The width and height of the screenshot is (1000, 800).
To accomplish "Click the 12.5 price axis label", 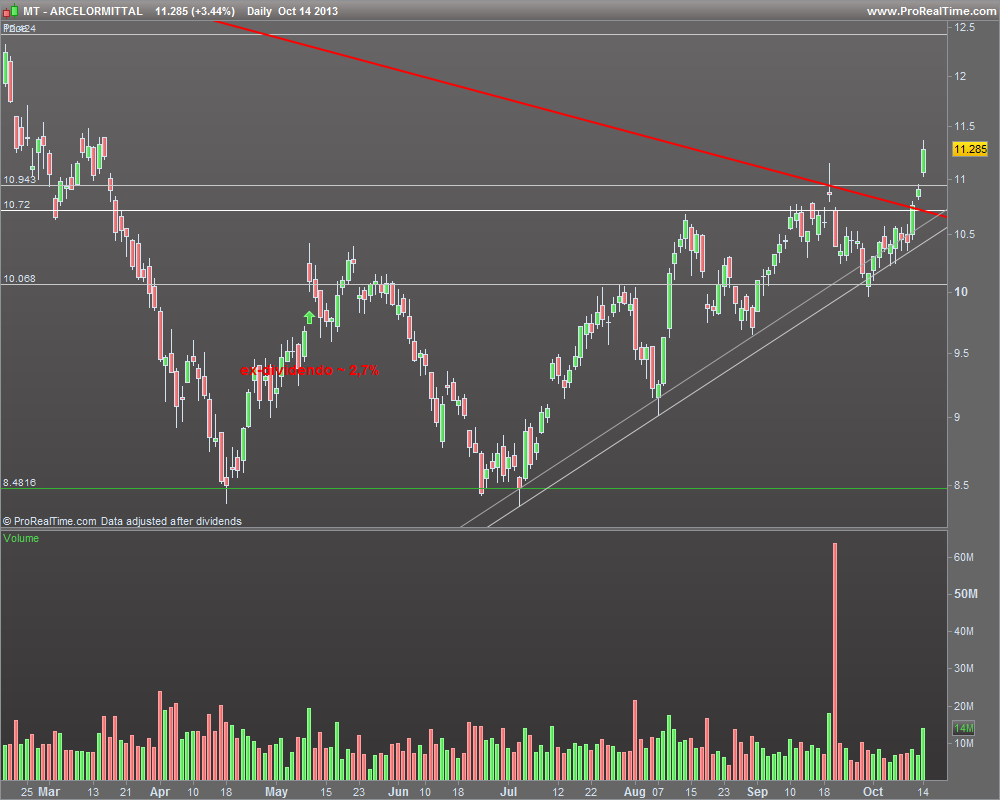I will (x=964, y=27).
